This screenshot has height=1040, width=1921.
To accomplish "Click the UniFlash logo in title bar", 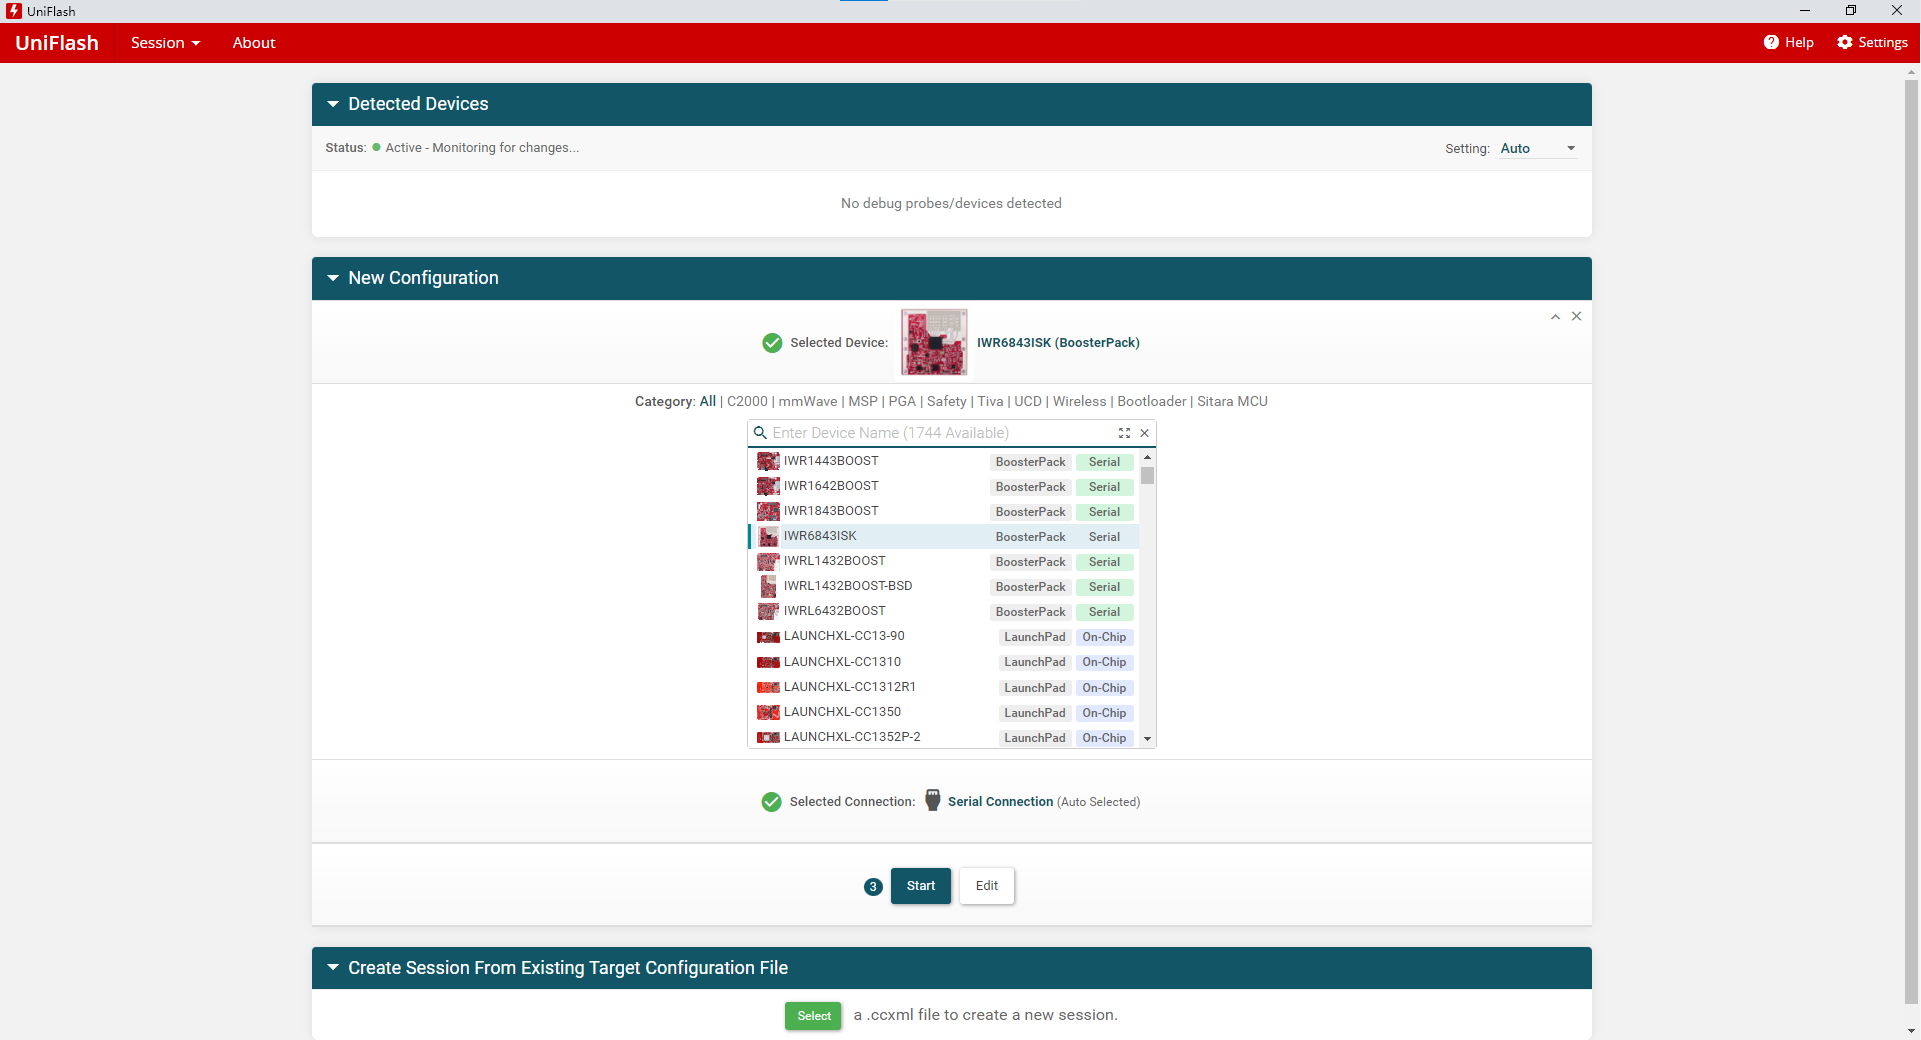I will coord(13,11).
